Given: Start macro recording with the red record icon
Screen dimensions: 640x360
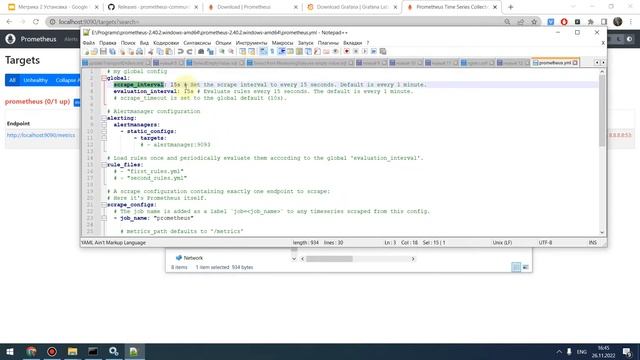Looking at the screenshot, I should click(x=347, y=51).
